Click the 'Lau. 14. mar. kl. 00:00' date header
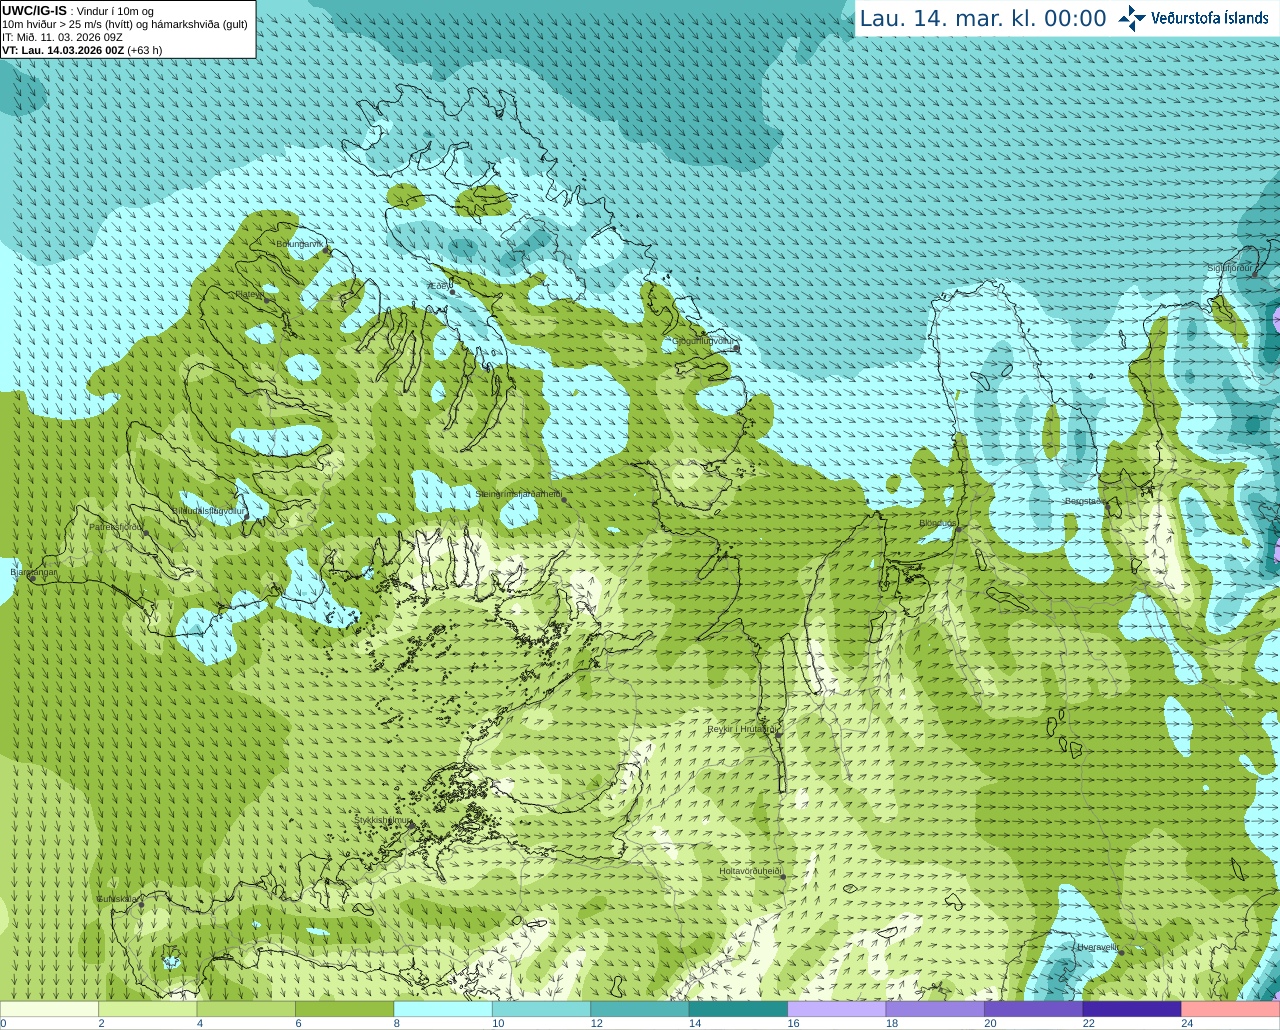This screenshot has width=1280, height=1030. [983, 19]
